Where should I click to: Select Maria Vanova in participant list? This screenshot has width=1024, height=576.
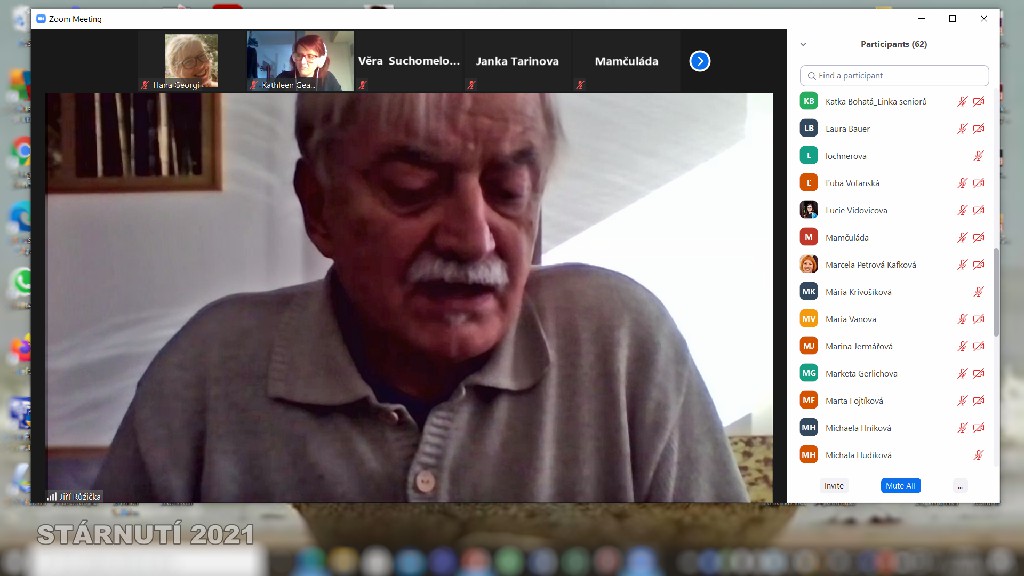pos(851,319)
